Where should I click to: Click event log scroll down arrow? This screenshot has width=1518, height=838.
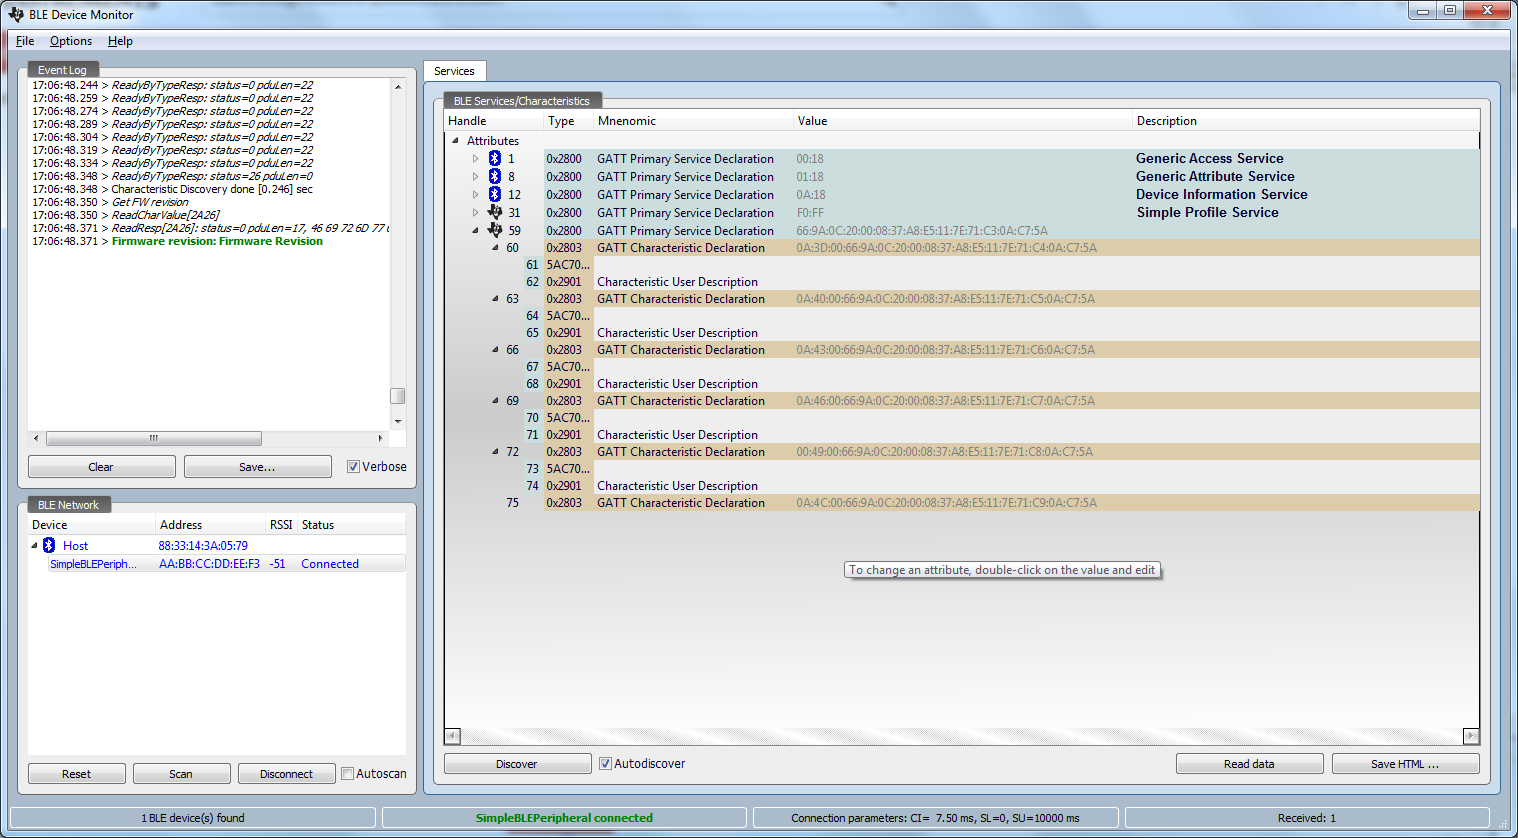tap(397, 422)
